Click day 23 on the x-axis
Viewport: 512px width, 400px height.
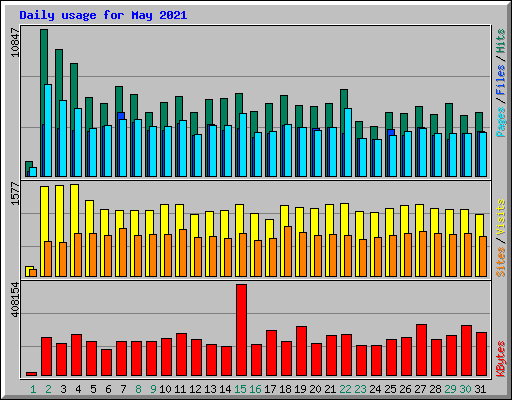[360, 389]
